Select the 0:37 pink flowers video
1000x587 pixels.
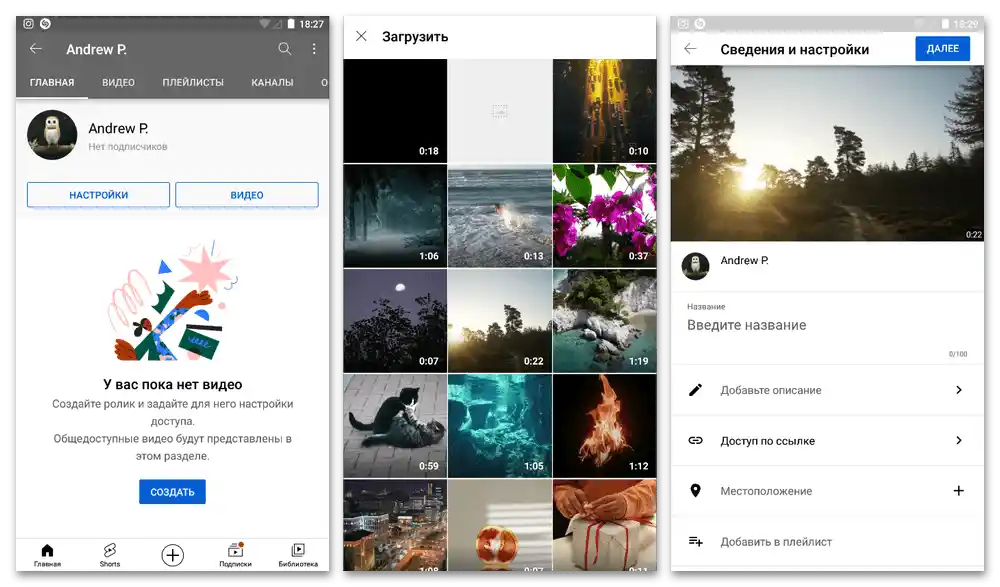coord(605,216)
